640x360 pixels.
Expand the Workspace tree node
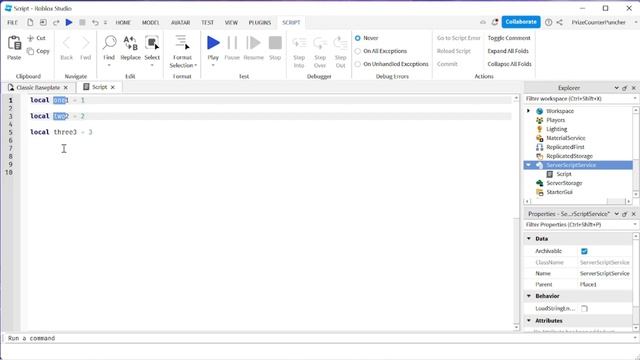pyautogui.click(x=529, y=111)
